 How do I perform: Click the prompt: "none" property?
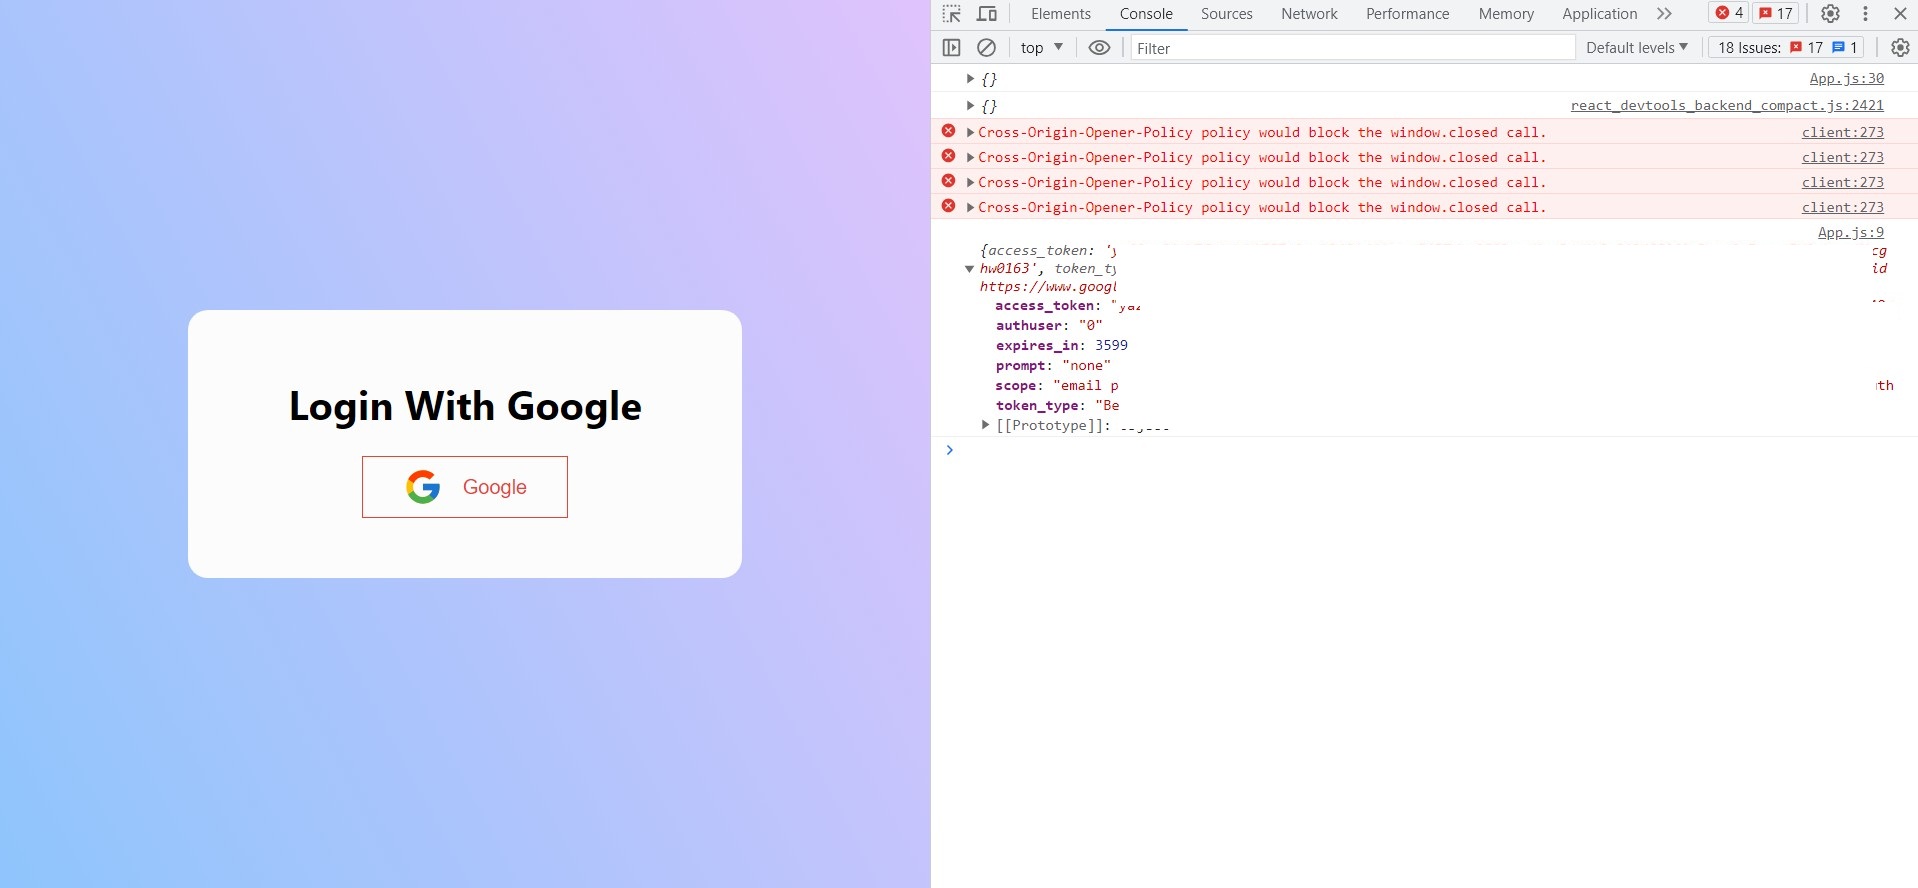click(x=1053, y=365)
